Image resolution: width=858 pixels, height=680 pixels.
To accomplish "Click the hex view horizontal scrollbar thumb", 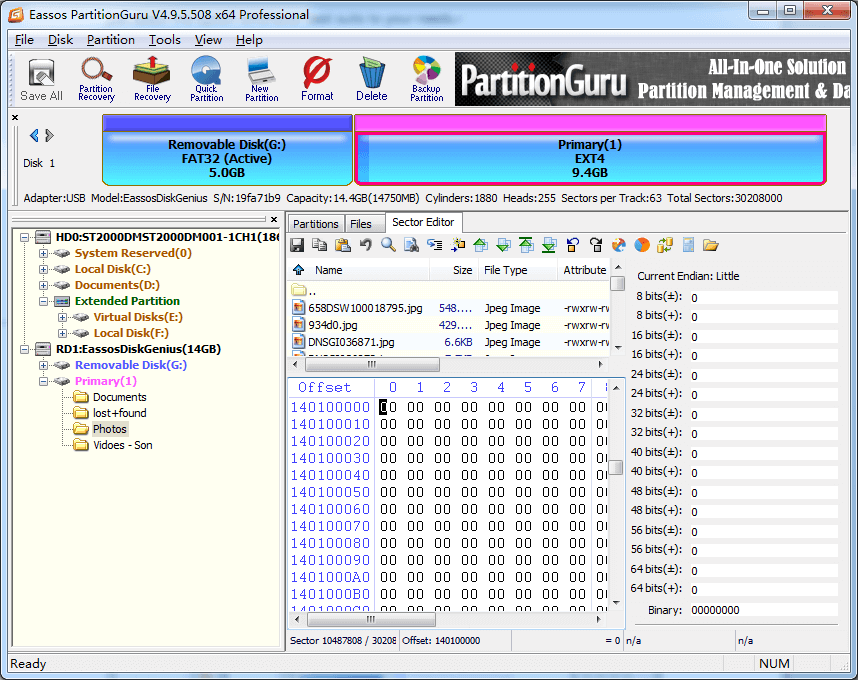I will (x=371, y=619).
